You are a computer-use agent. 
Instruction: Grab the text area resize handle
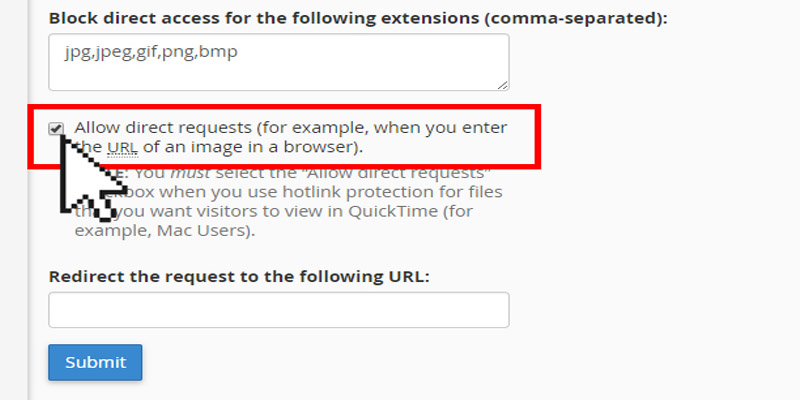click(x=502, y=84)
